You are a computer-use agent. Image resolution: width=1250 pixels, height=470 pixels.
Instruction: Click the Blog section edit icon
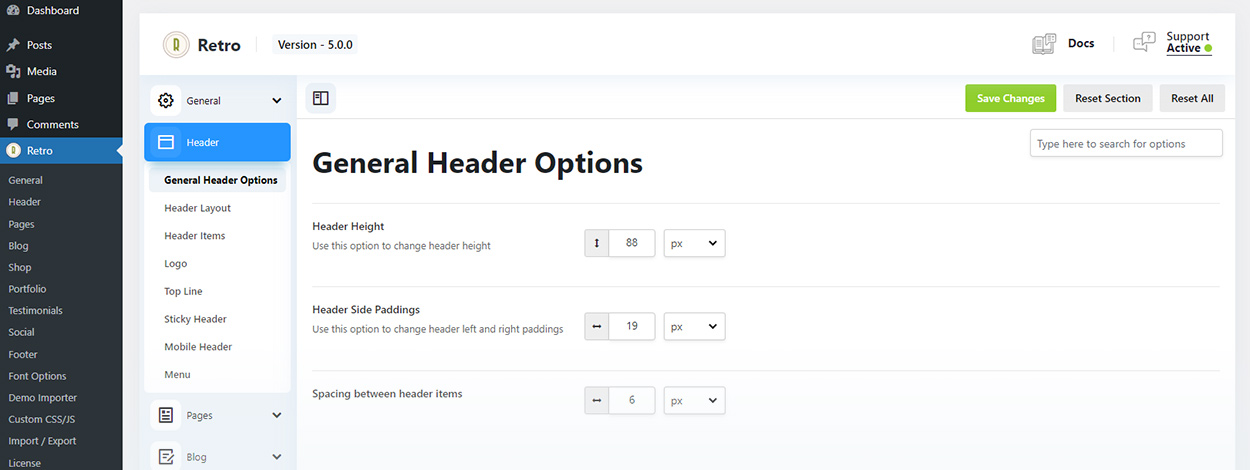(166, 457)
